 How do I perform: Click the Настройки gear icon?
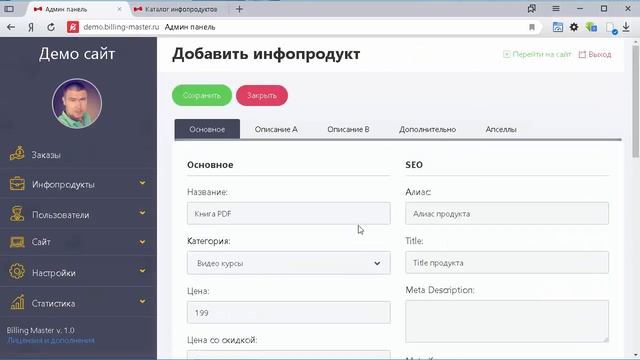(x=17, y=272)
